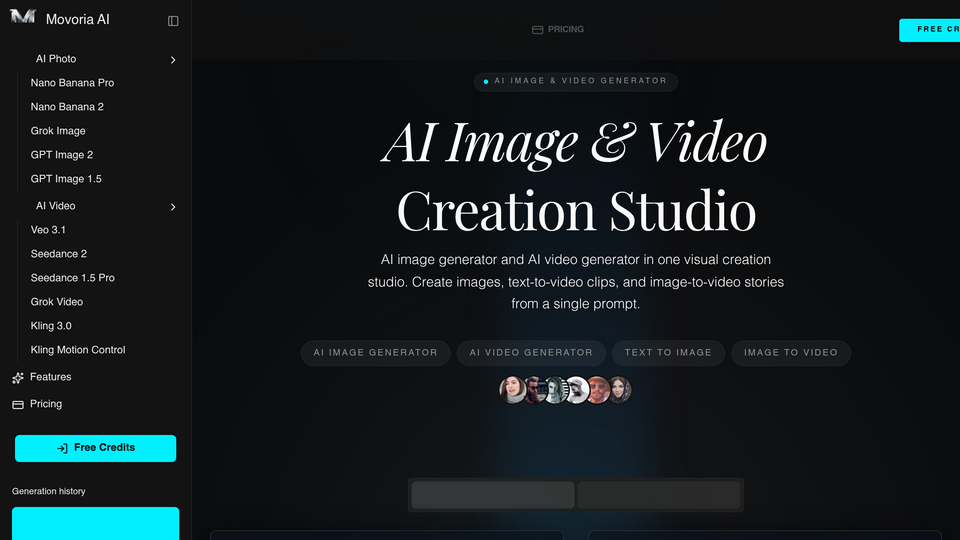Open Veo 3.1 video model
Screen dimensions: 960x540
pyautogui.click(x=48, y=230)
